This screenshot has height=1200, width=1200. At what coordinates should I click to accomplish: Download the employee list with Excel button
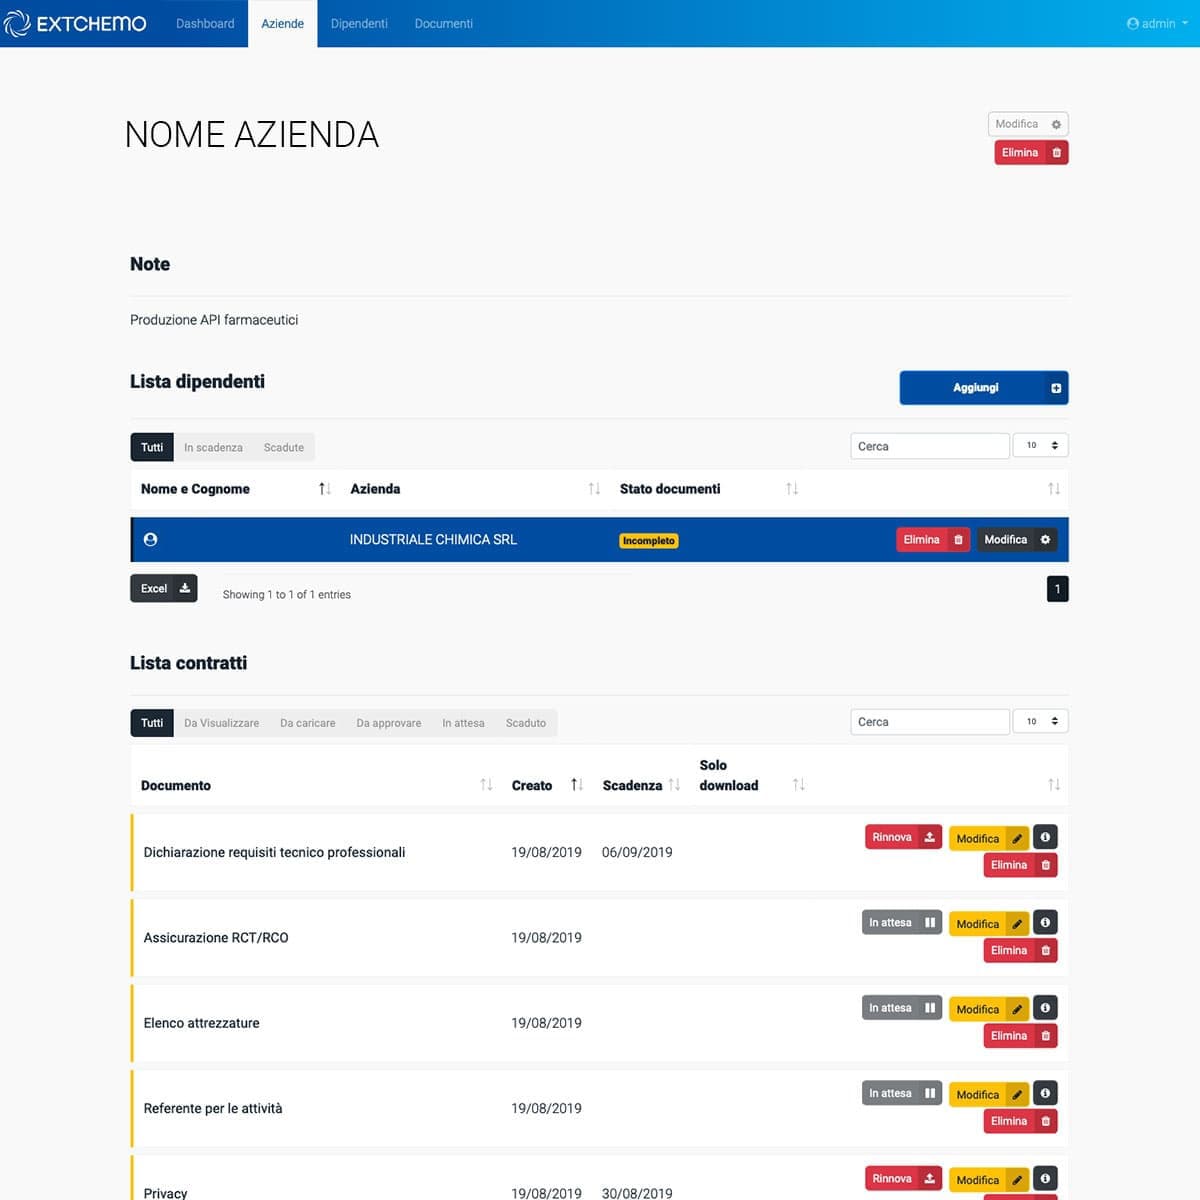coord(164,589)
